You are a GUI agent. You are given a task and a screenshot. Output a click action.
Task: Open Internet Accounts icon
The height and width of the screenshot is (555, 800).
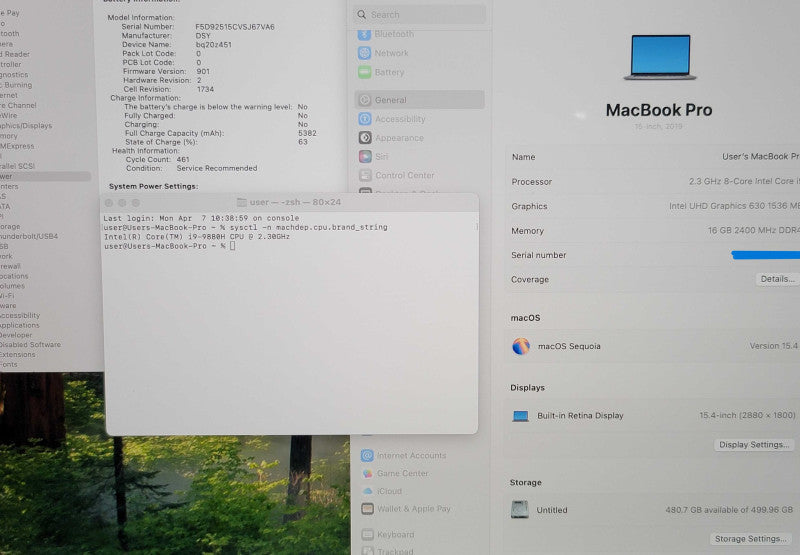pyautogui.click(x=367, y=456)
